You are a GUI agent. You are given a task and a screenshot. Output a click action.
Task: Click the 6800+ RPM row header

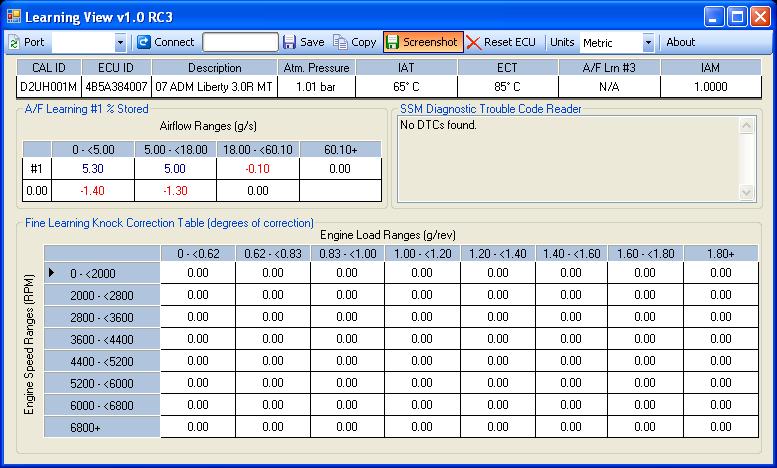coord(102,426)
